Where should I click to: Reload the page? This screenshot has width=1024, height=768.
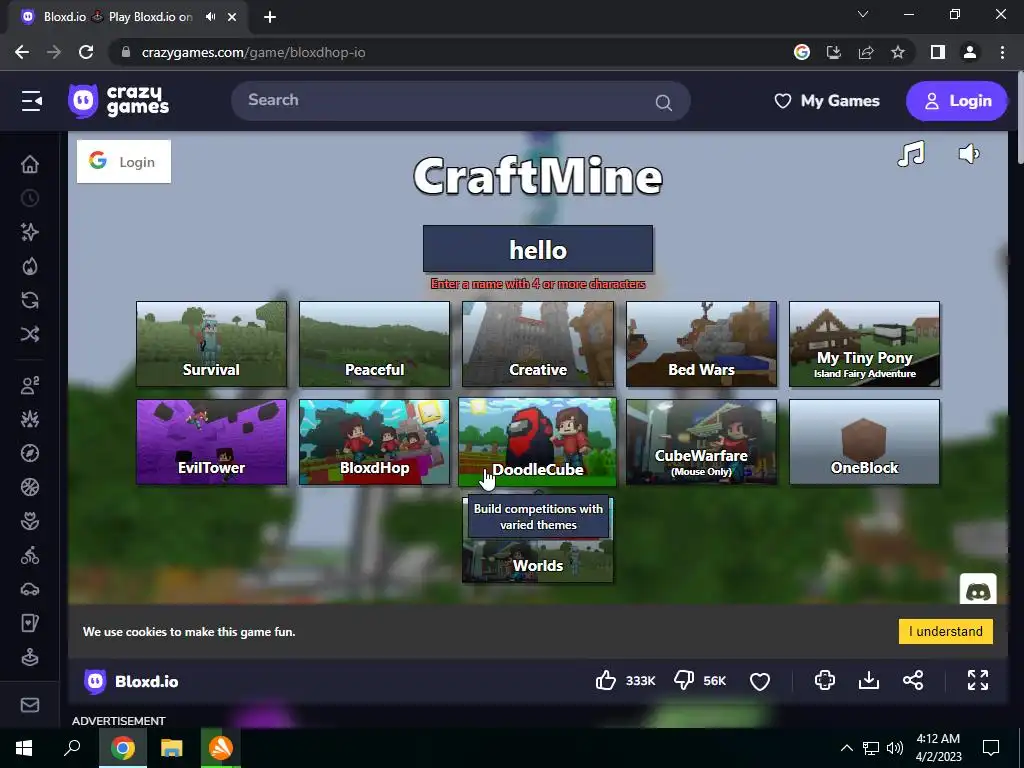pos(86,52)
